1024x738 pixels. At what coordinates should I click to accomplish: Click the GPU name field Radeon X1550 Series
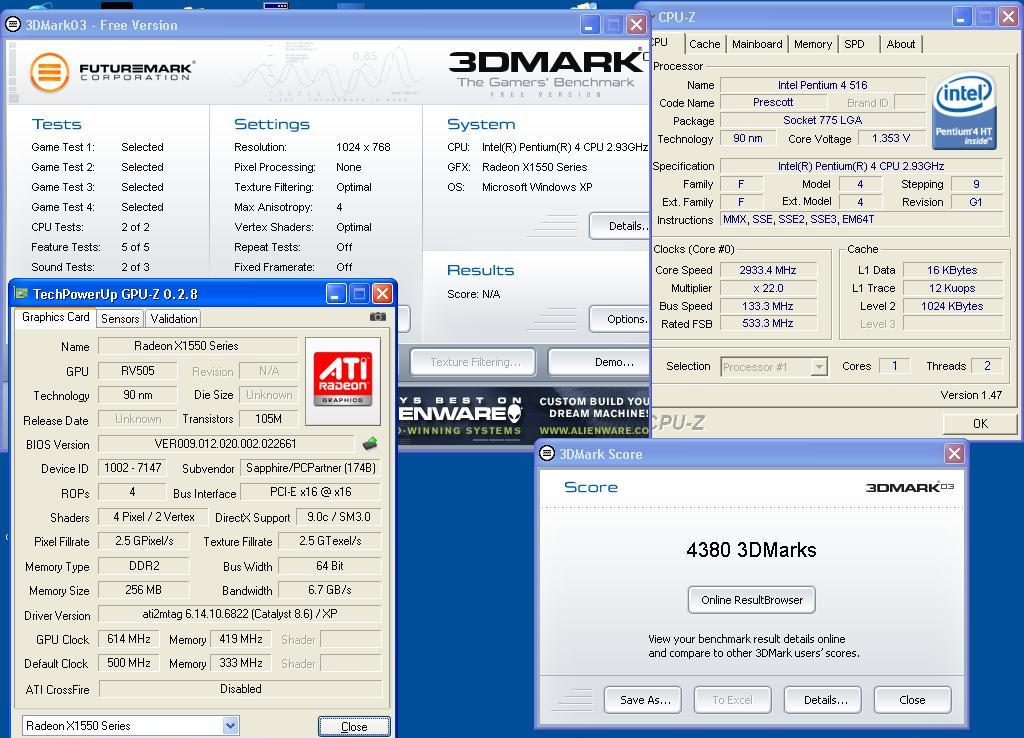(199, 345)
